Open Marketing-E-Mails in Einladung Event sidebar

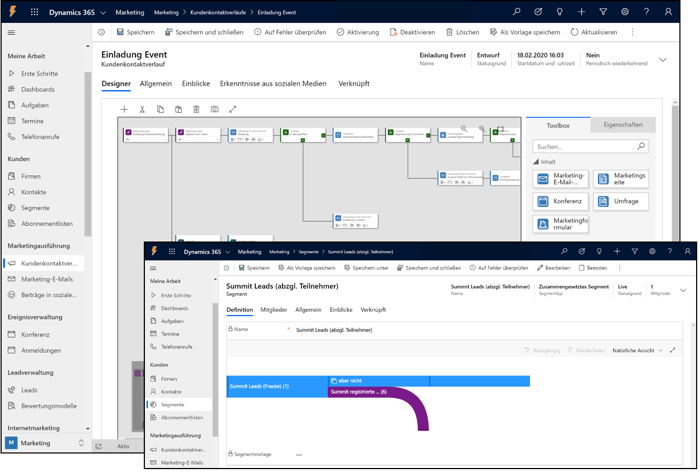(47, 279)
